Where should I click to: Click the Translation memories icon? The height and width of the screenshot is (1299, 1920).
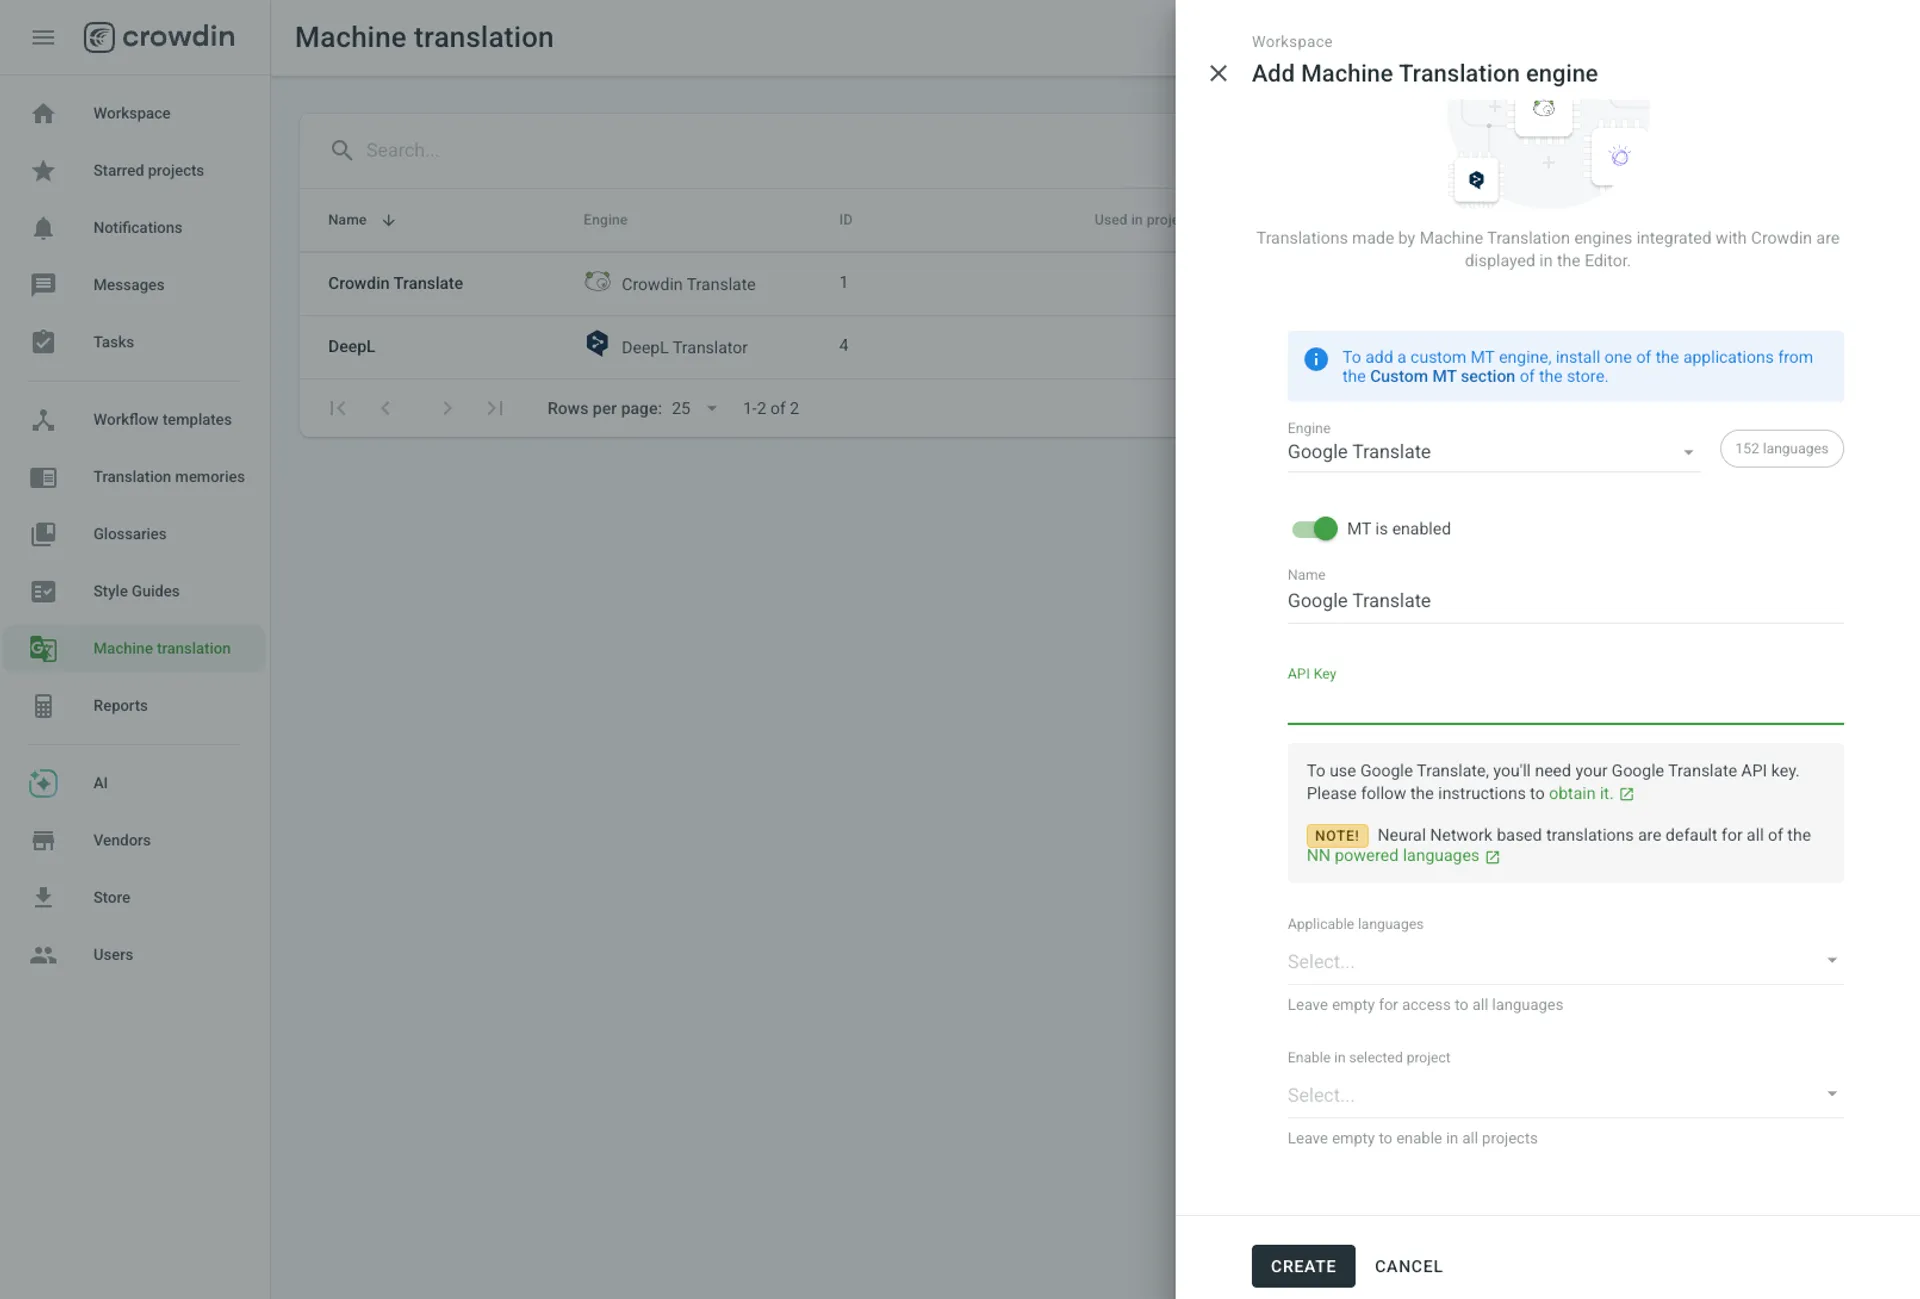43,477
